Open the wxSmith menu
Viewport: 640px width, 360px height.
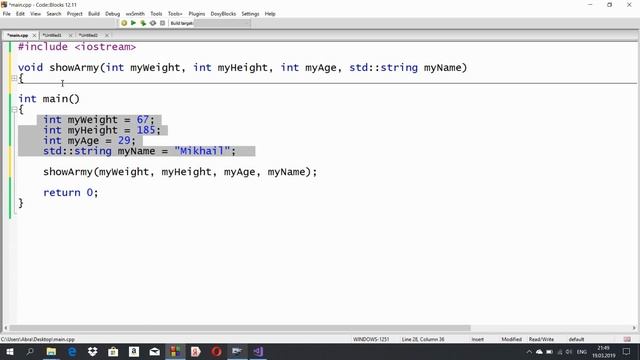135,14
